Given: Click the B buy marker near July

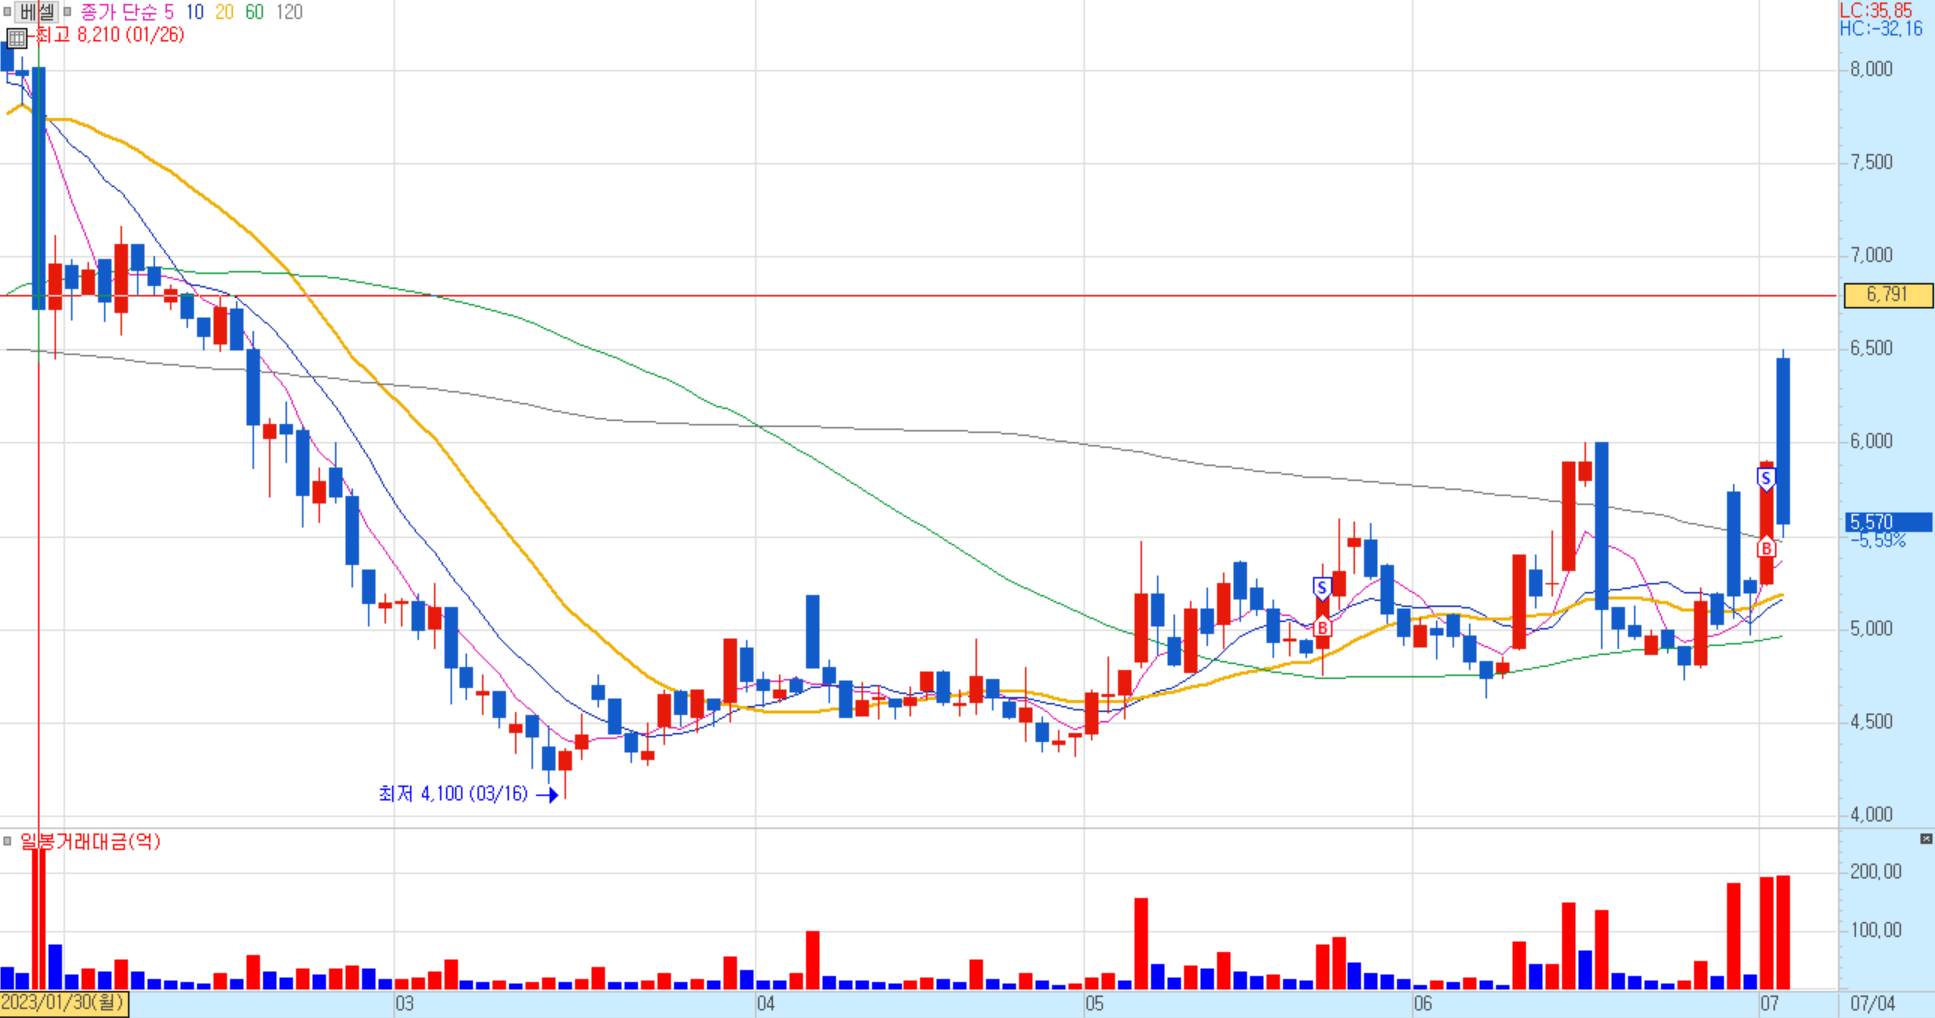Looking at the screenshot, I should click(1766, 548).
